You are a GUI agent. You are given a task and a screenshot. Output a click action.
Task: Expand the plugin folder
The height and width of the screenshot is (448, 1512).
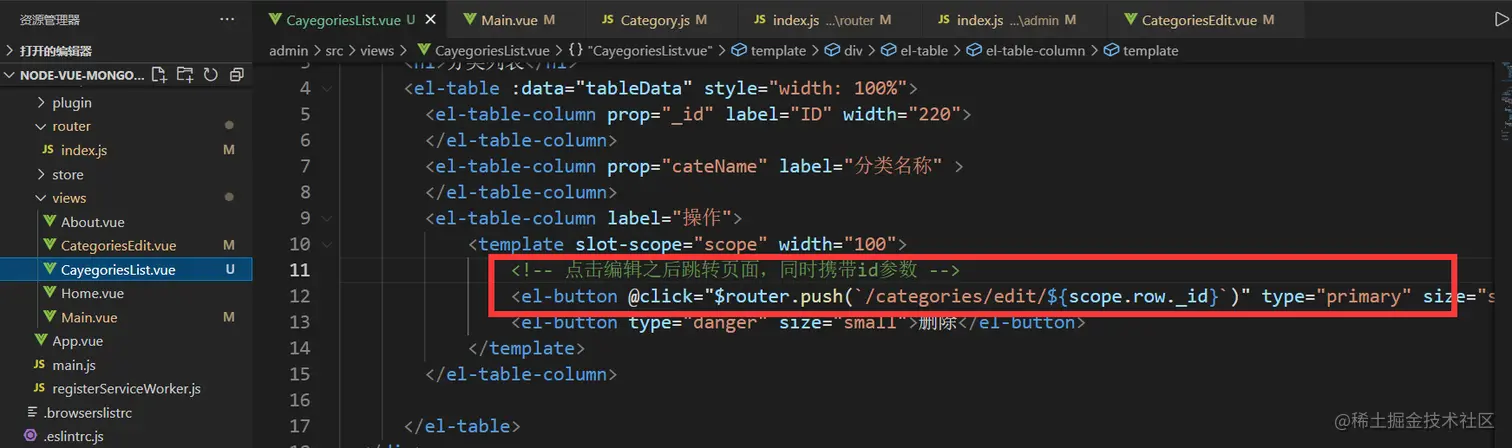tap(41, 102)
